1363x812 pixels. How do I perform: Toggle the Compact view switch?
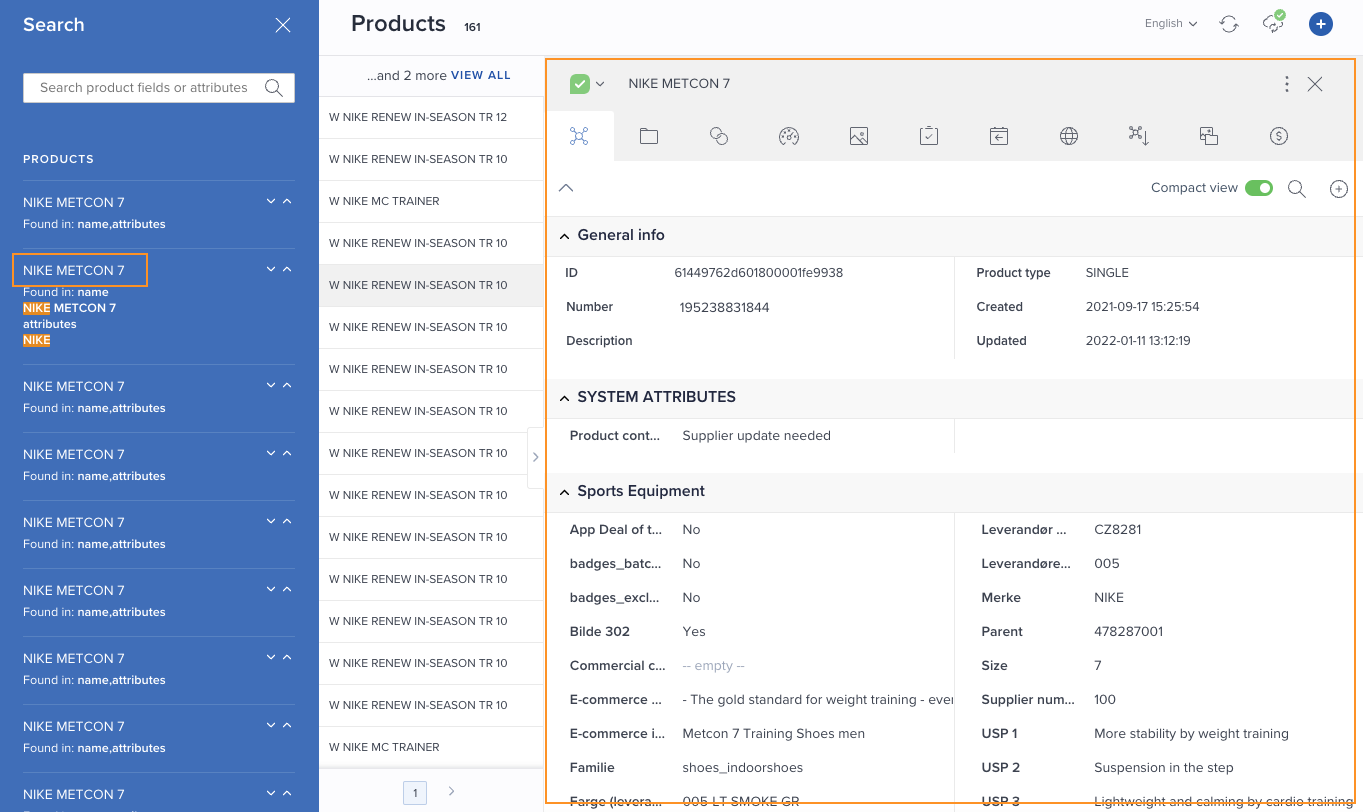[x=1259, y=188]
